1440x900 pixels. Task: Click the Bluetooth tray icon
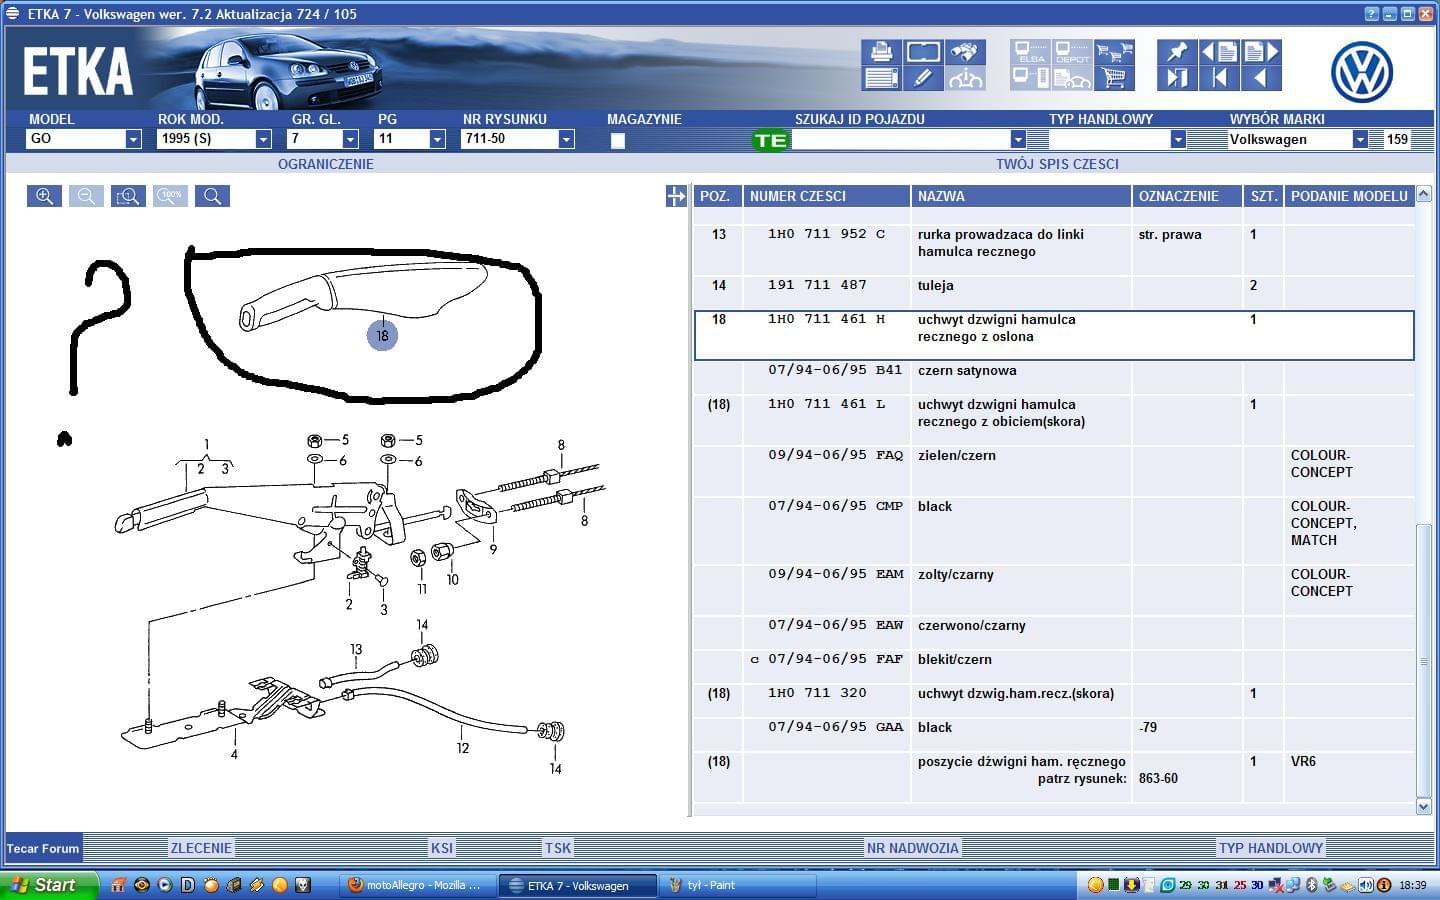pyautogui.click(x=1311, y=885)
